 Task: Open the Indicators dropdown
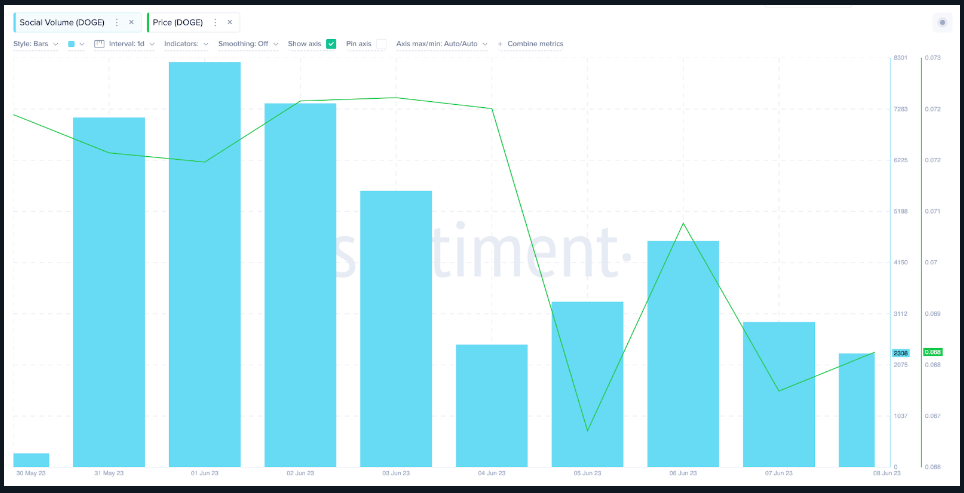point(186,44)
